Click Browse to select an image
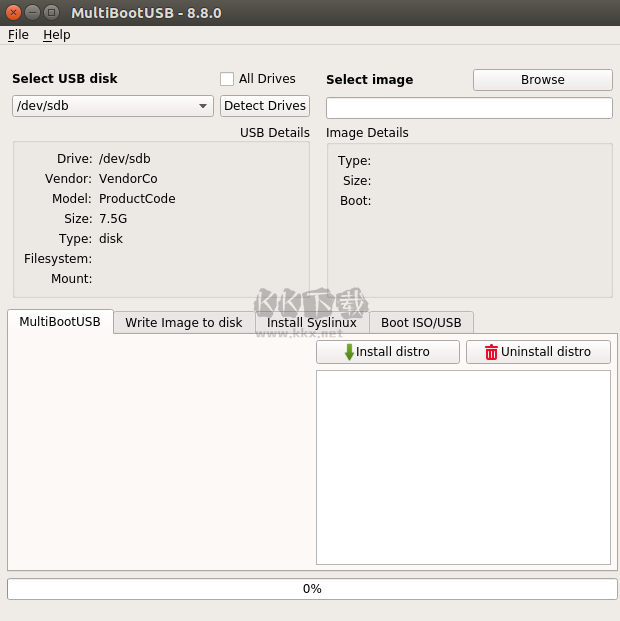Viewport: 620px width, 621px height. tap(542, 80)
